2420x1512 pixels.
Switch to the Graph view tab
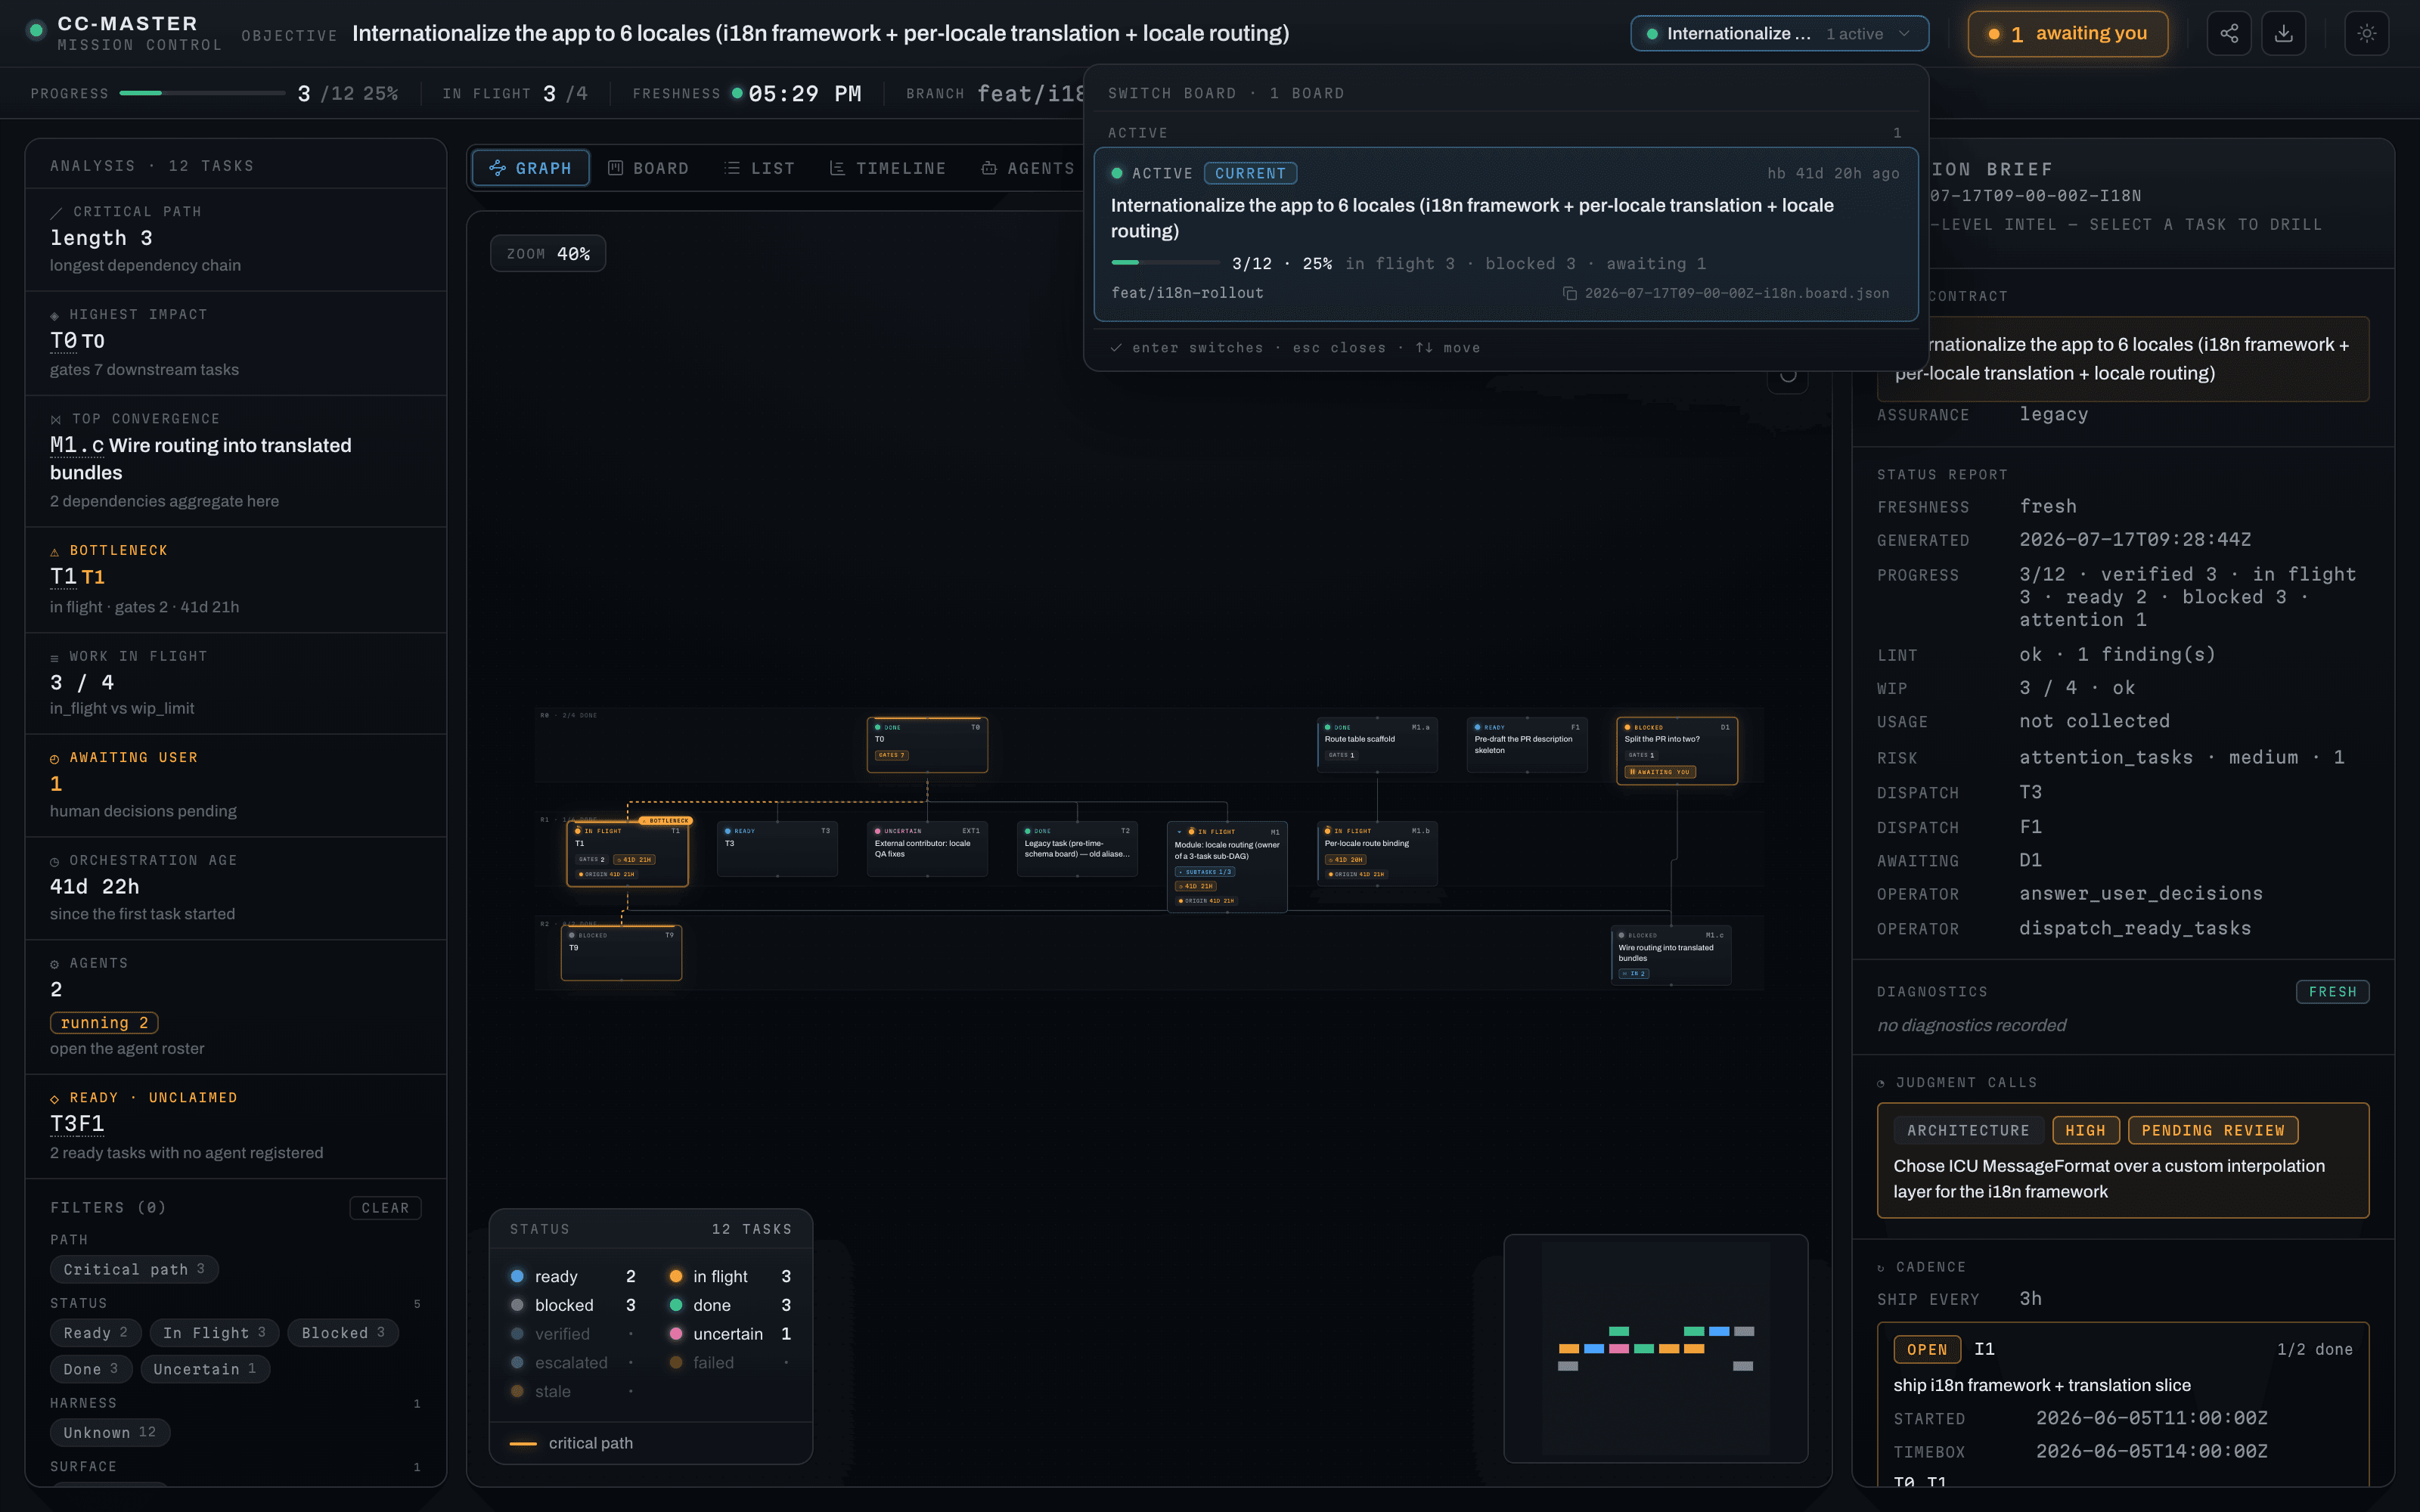pyautogui.click(x=530, y=168)
